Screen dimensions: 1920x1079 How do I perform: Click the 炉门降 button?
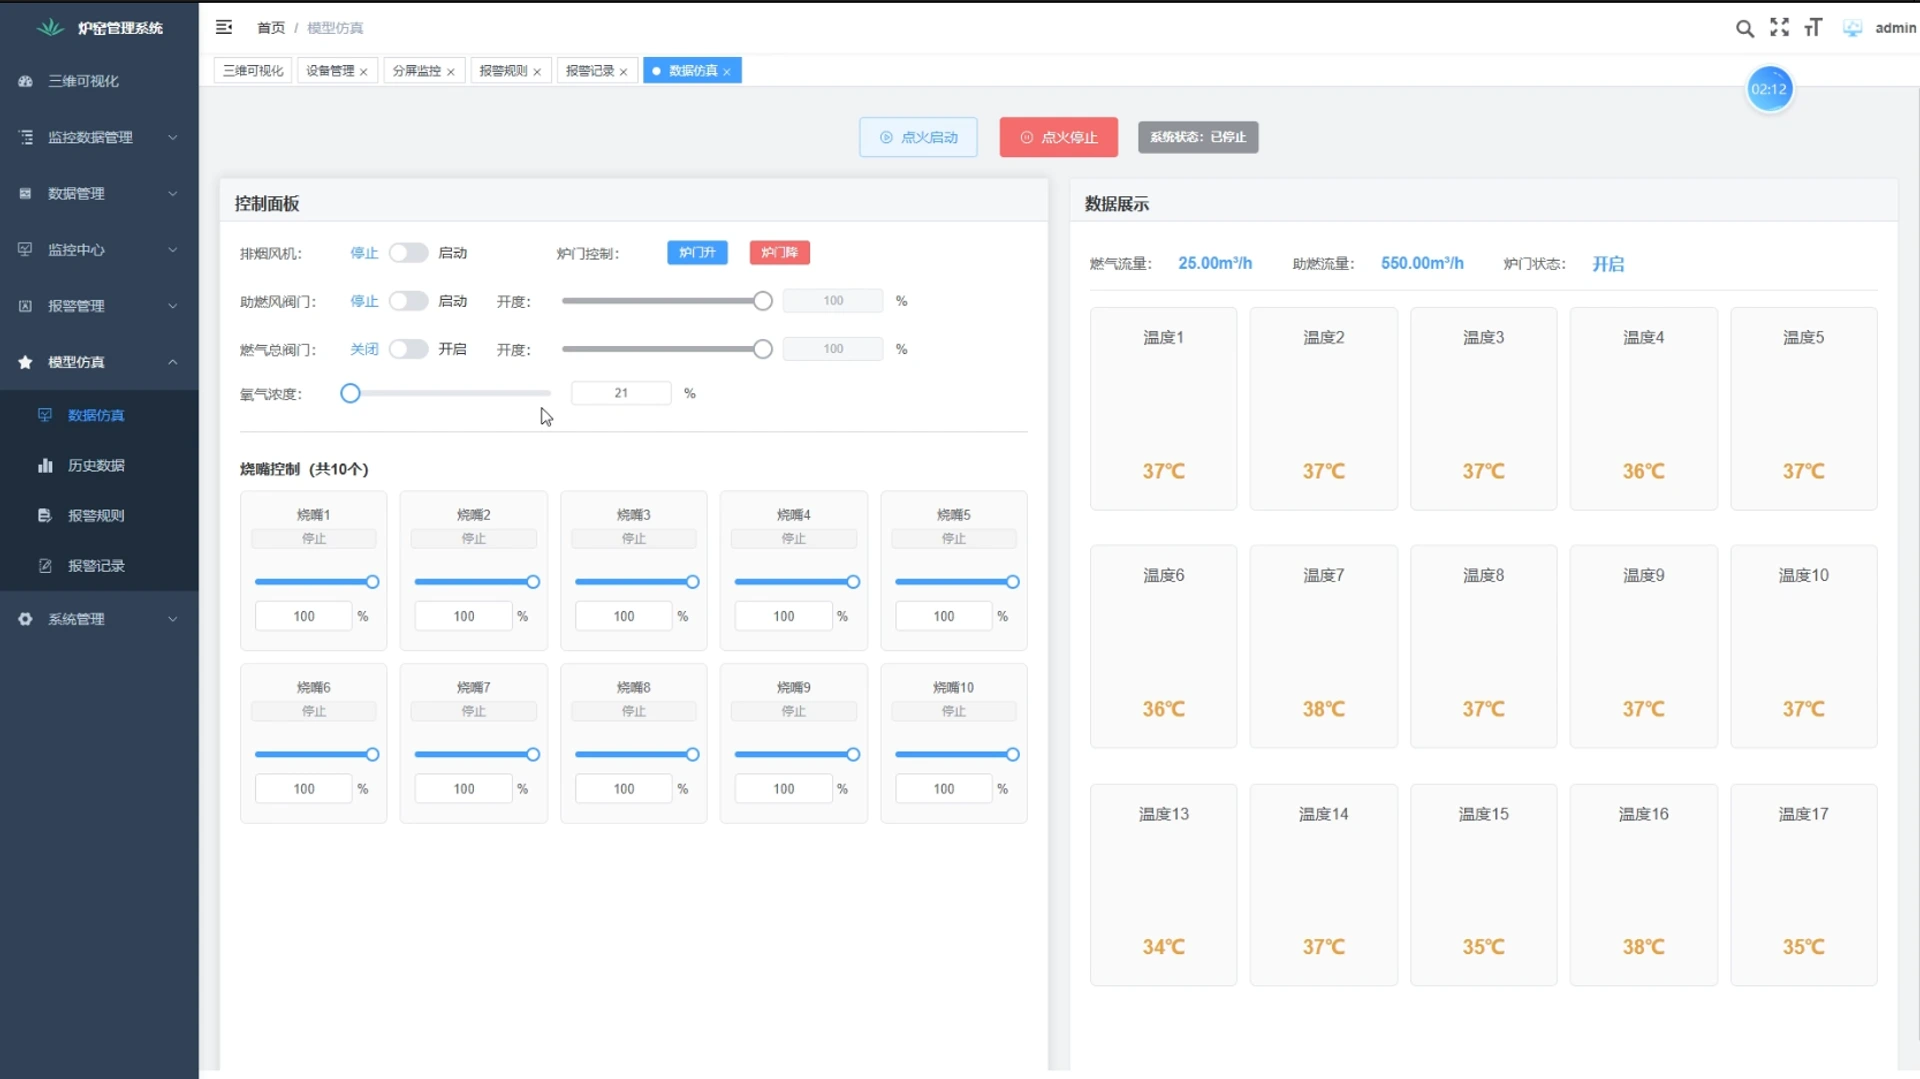pos(779,253)
